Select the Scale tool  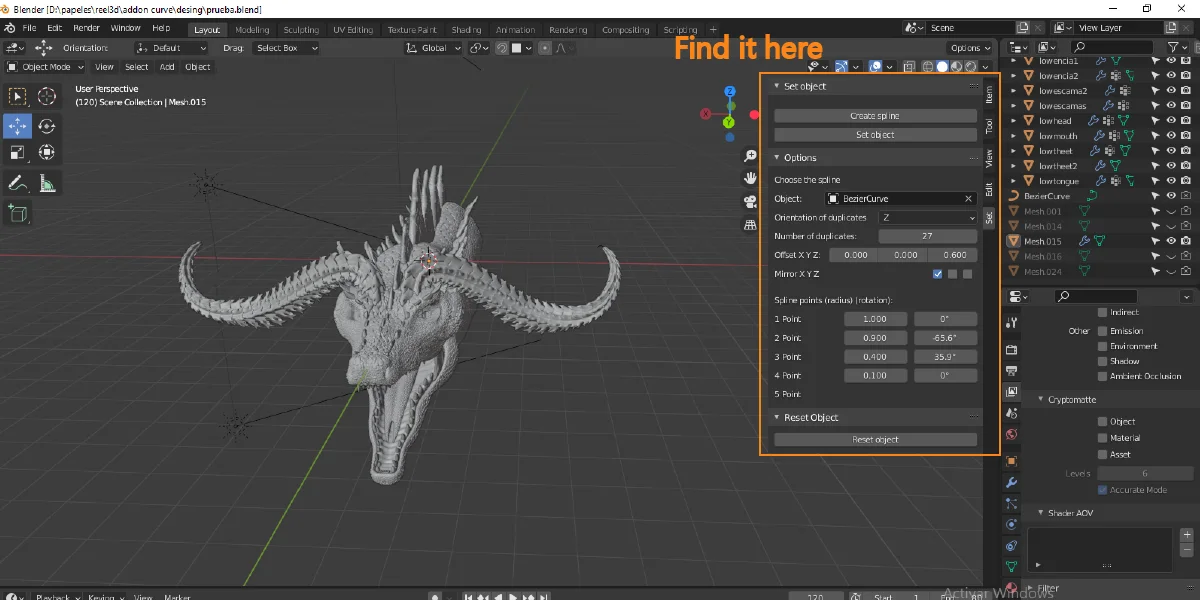click(17, 152)
